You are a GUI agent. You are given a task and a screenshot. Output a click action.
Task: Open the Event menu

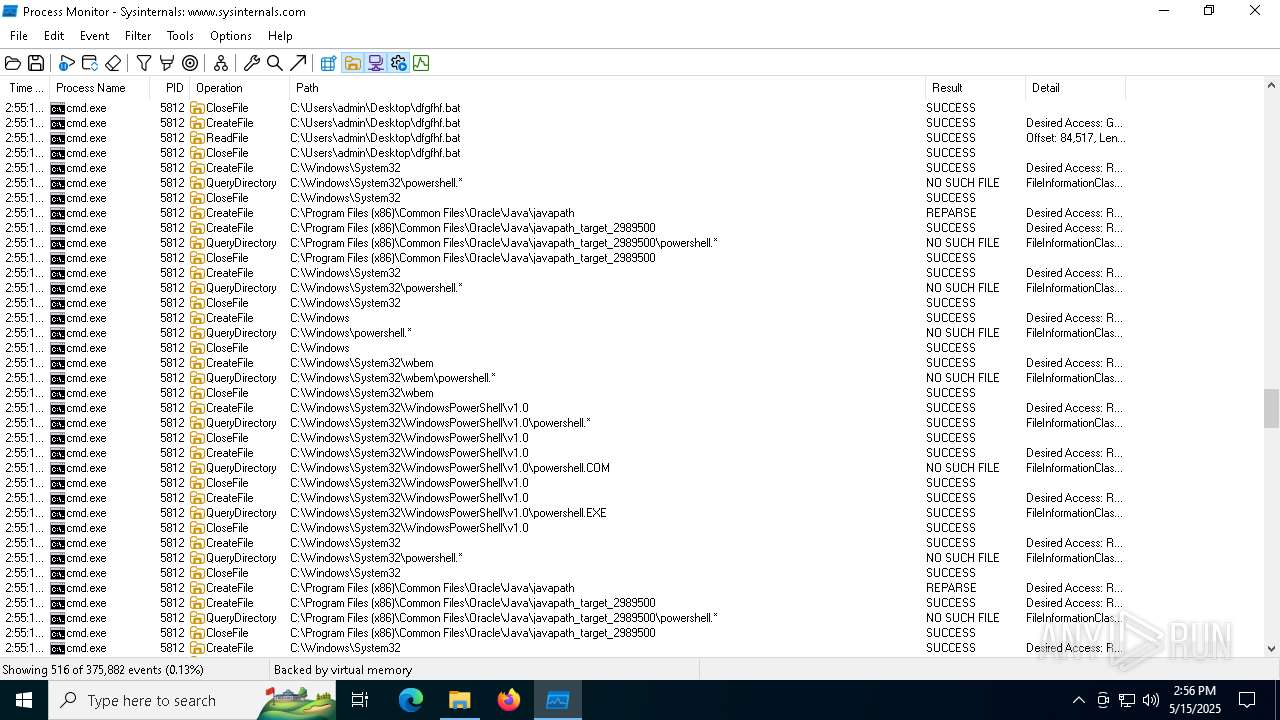pos(94,35)
